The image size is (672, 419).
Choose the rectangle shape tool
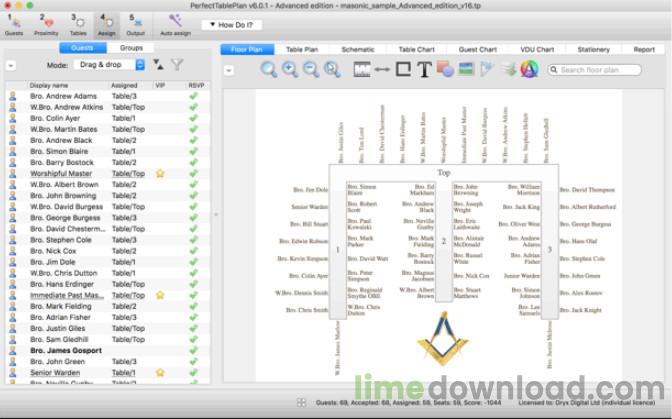pos(403,69)
